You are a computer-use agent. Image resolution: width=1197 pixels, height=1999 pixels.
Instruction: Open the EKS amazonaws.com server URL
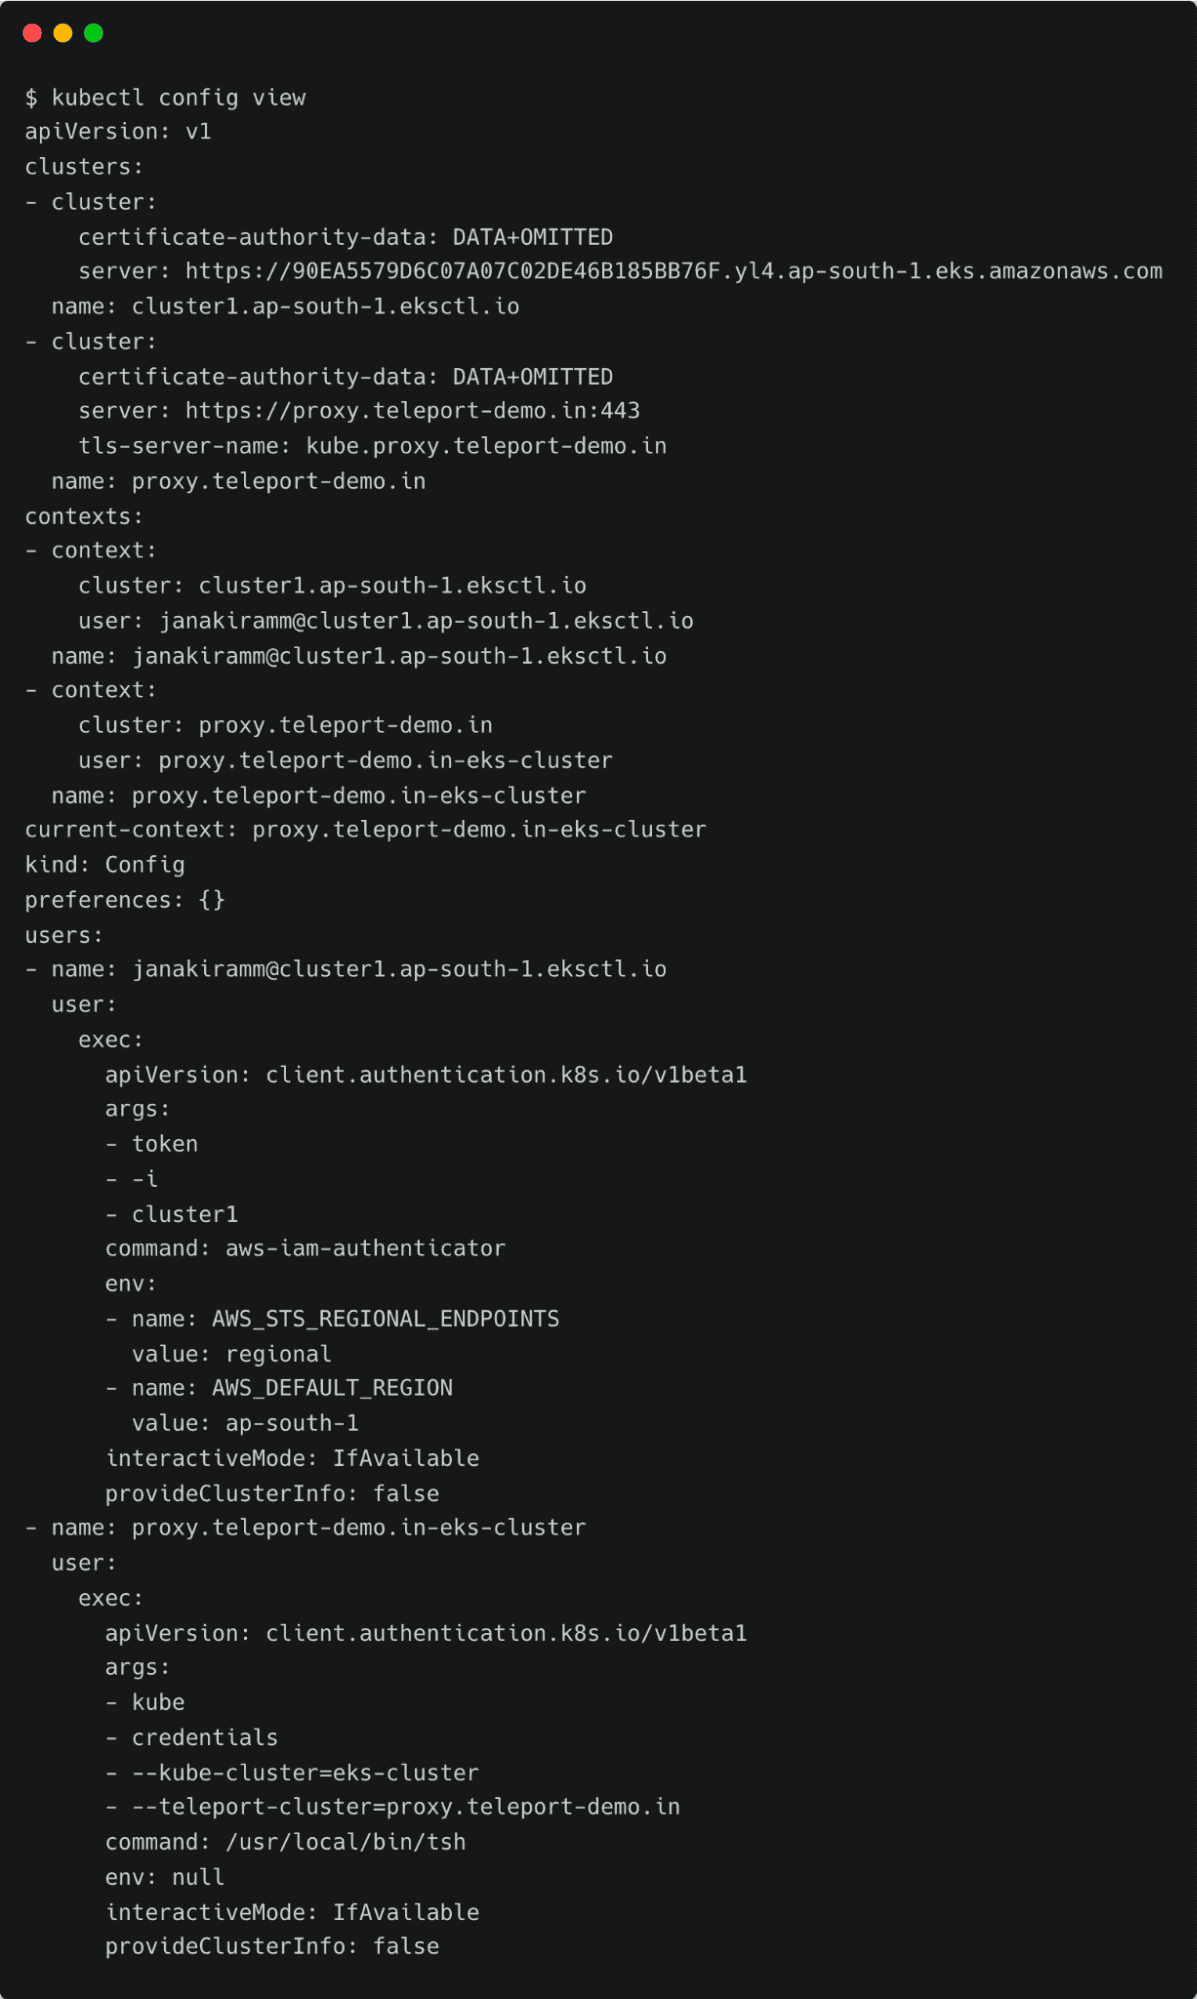[673, 271]
